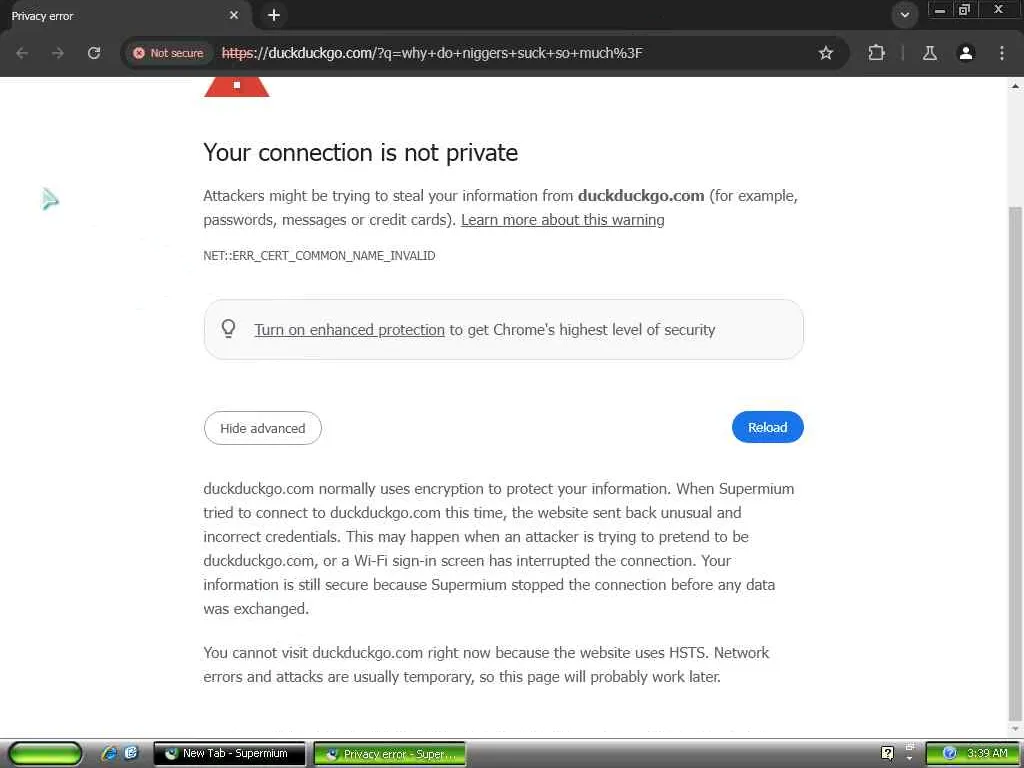Launch Internet Explorer from the quick launch
The width and height of the screenshot is (1024, 768).
click(110, 753)
